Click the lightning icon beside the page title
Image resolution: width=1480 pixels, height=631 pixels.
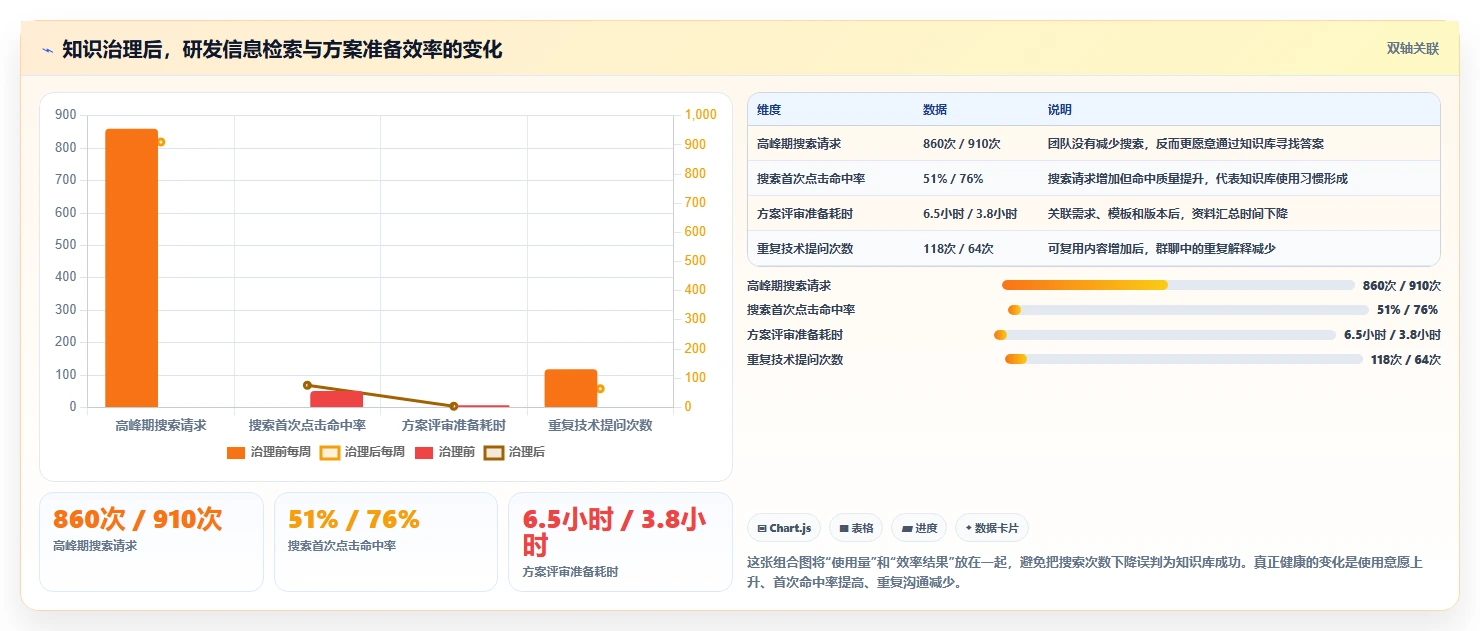pos(47,49)
